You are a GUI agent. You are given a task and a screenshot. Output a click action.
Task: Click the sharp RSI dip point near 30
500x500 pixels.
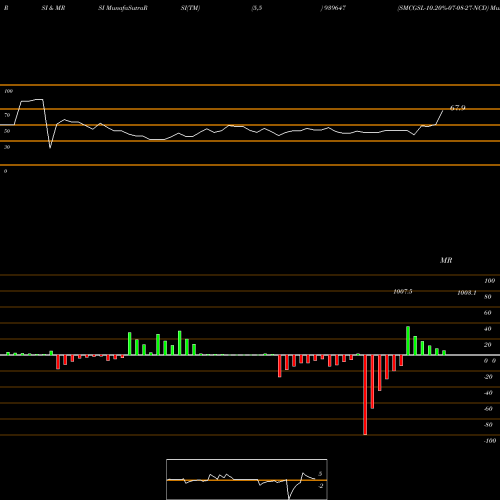[50, 147]
